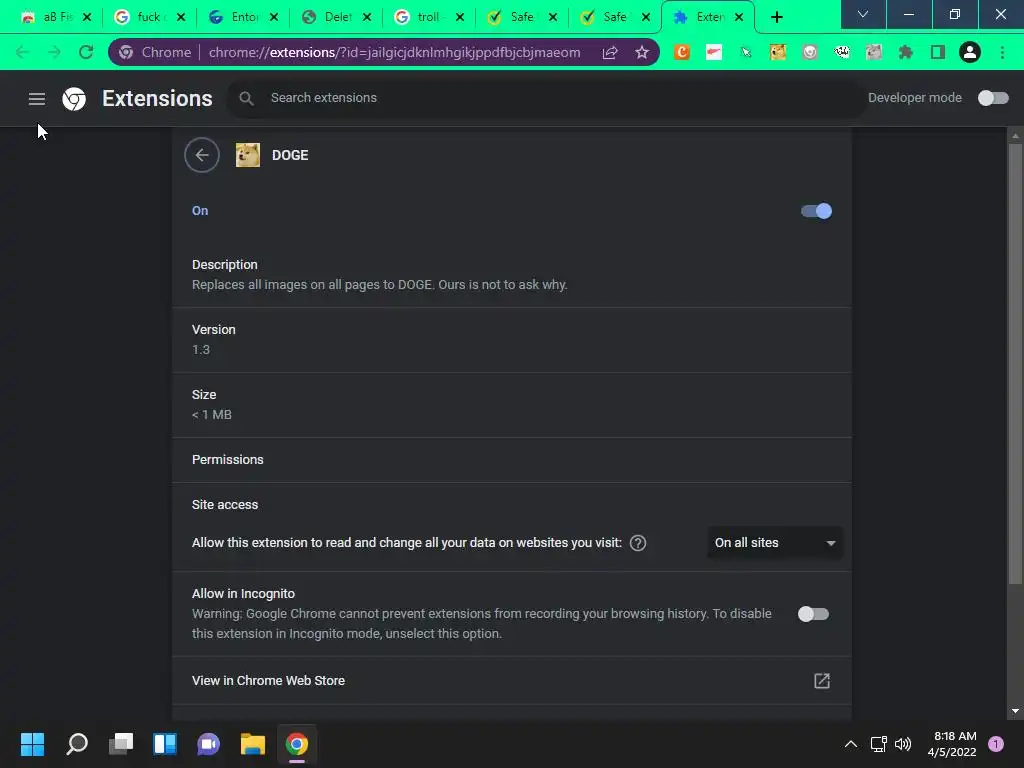
Task: Open the site access 'On all sites' dropdown
Action: point(775,543)
